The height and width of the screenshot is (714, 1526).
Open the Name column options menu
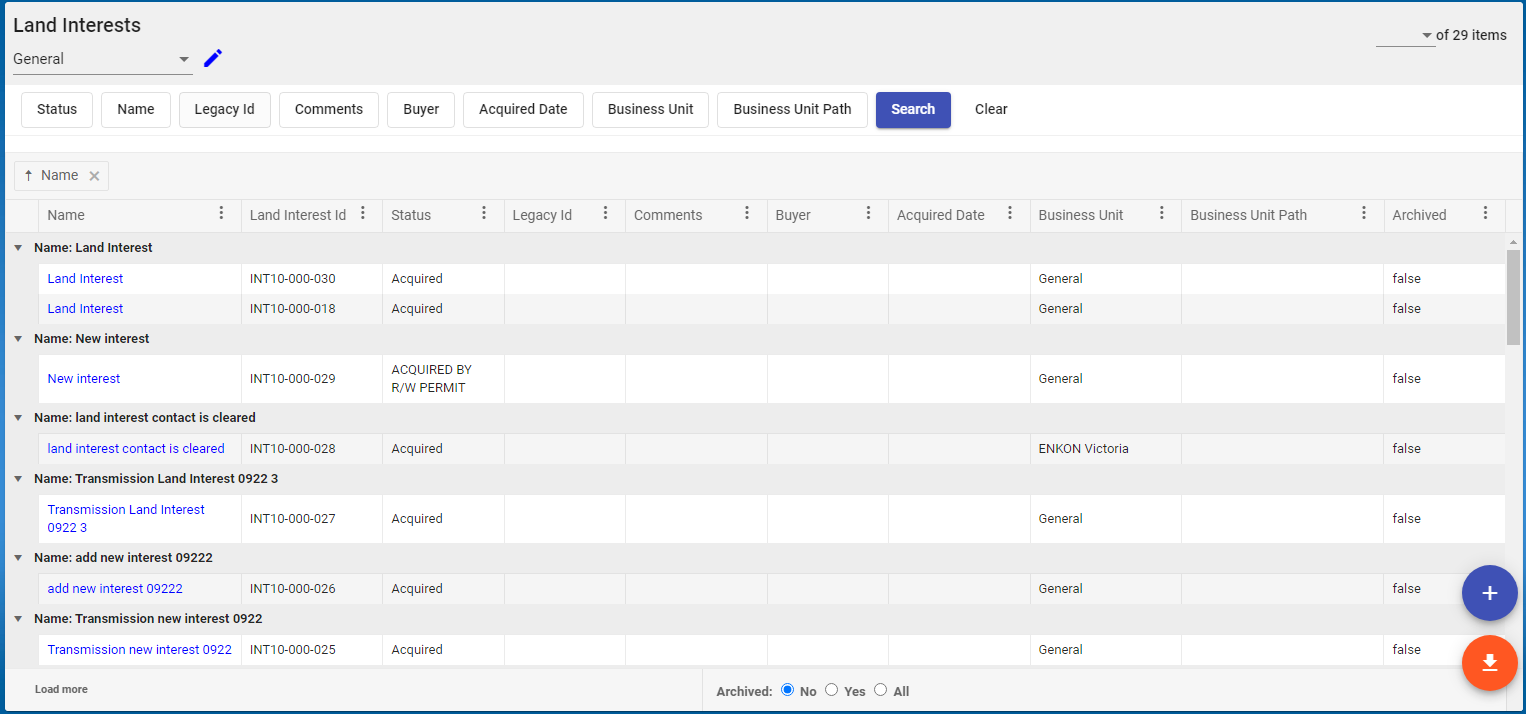click(221, 214)
